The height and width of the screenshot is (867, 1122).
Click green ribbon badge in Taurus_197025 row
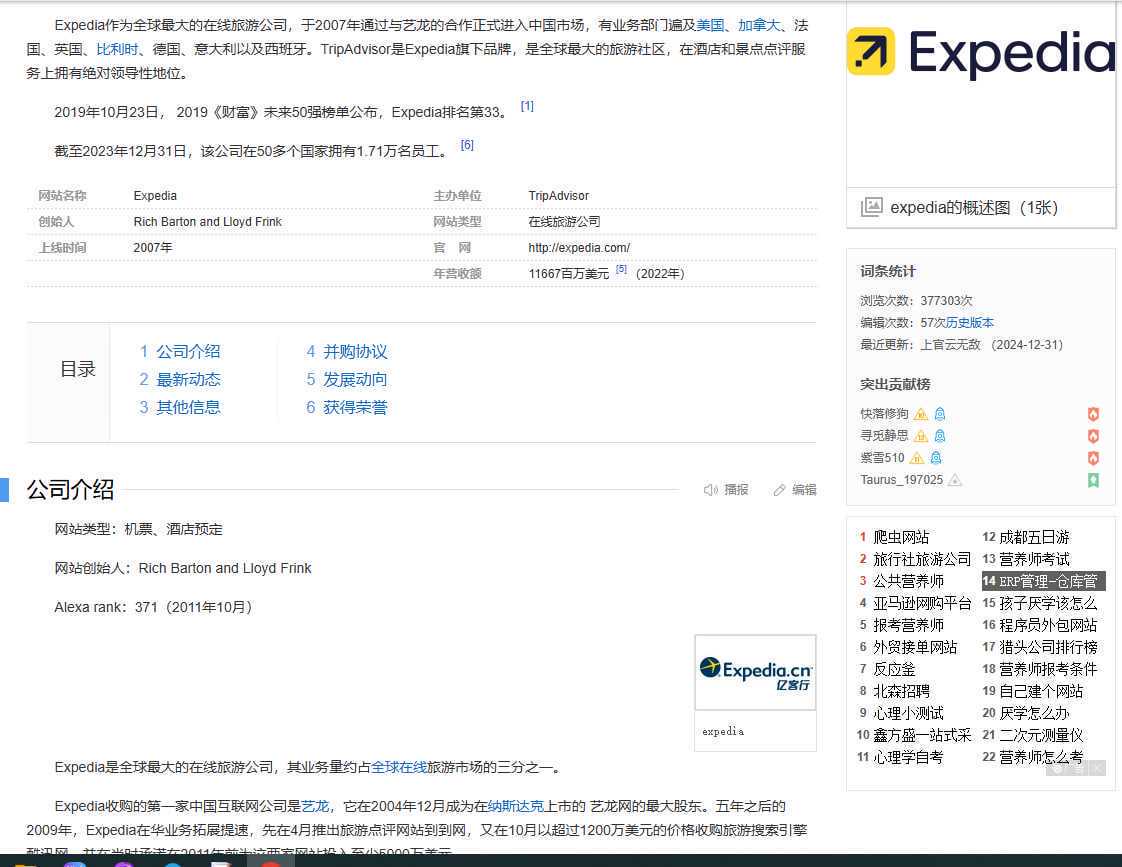(1093, 480)
